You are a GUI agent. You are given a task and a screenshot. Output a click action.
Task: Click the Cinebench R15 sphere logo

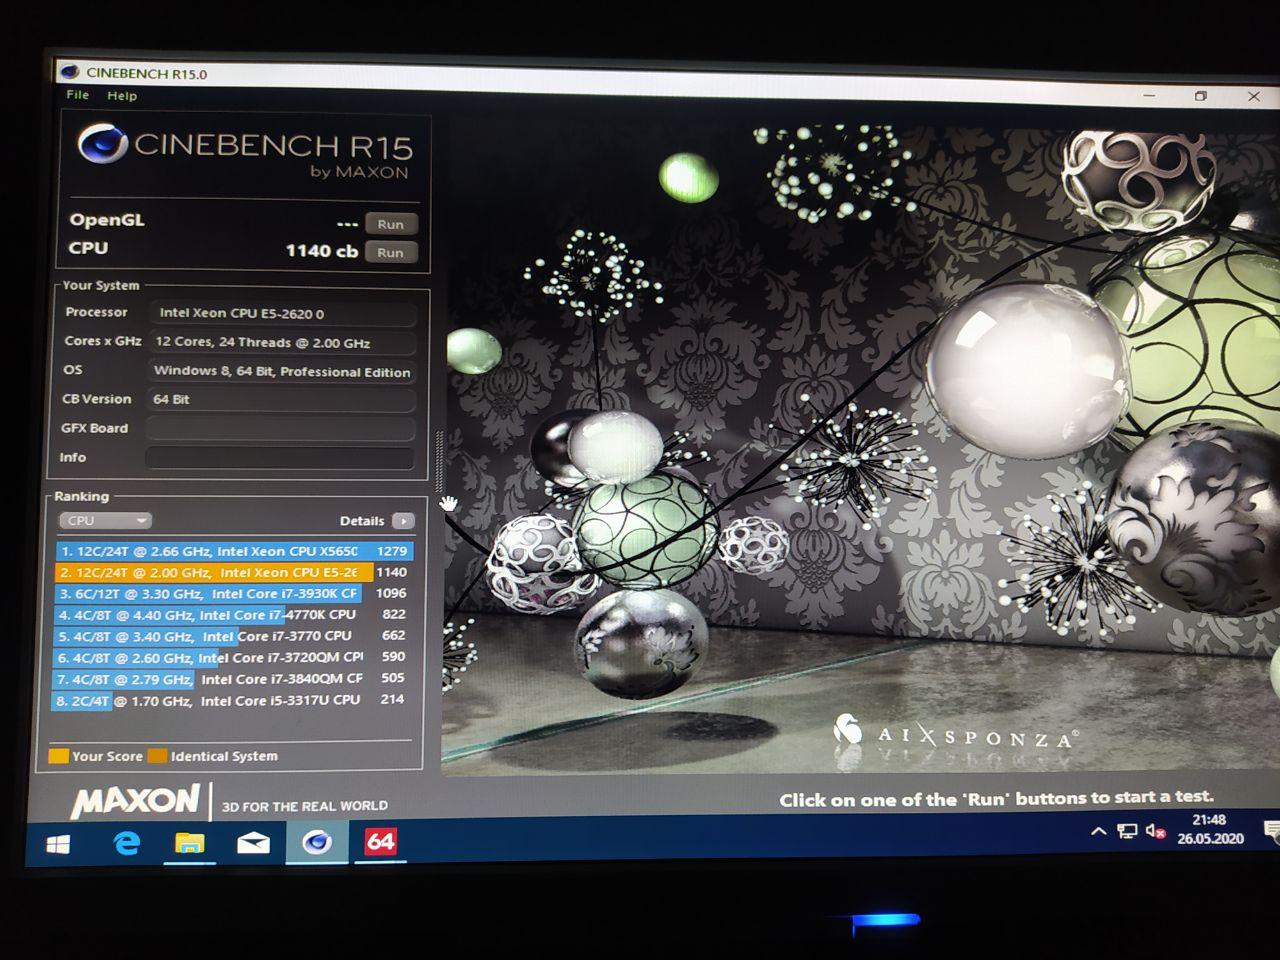(x=102, y=146)
